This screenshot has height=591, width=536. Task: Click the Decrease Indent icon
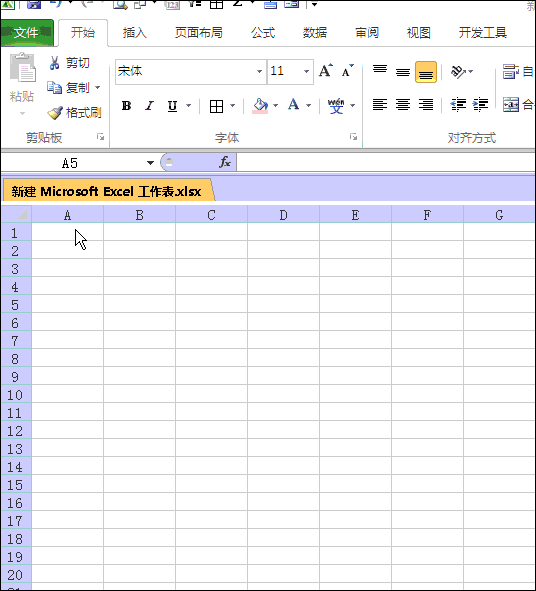click(x=458, y=104)
